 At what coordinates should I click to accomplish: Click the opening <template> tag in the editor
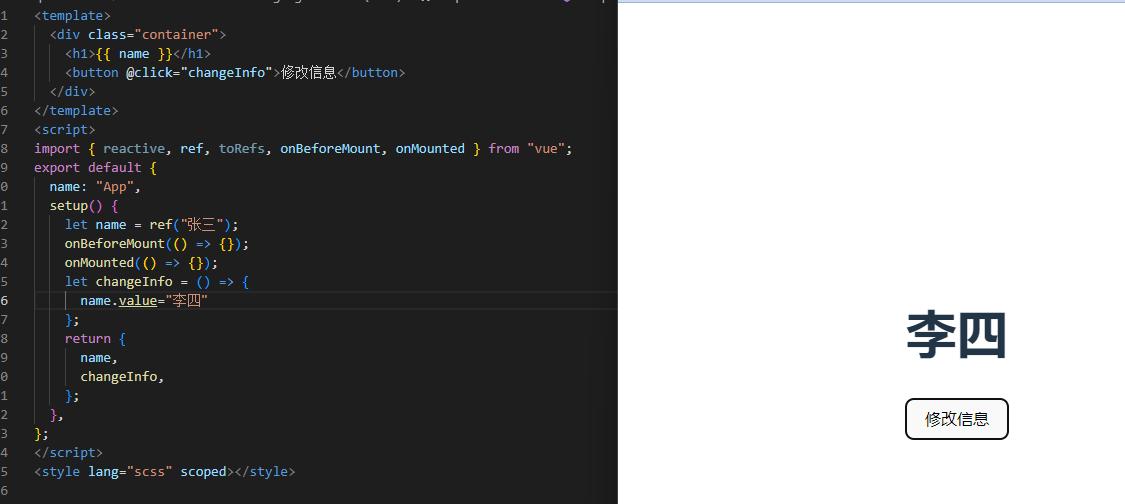[72, 15]
